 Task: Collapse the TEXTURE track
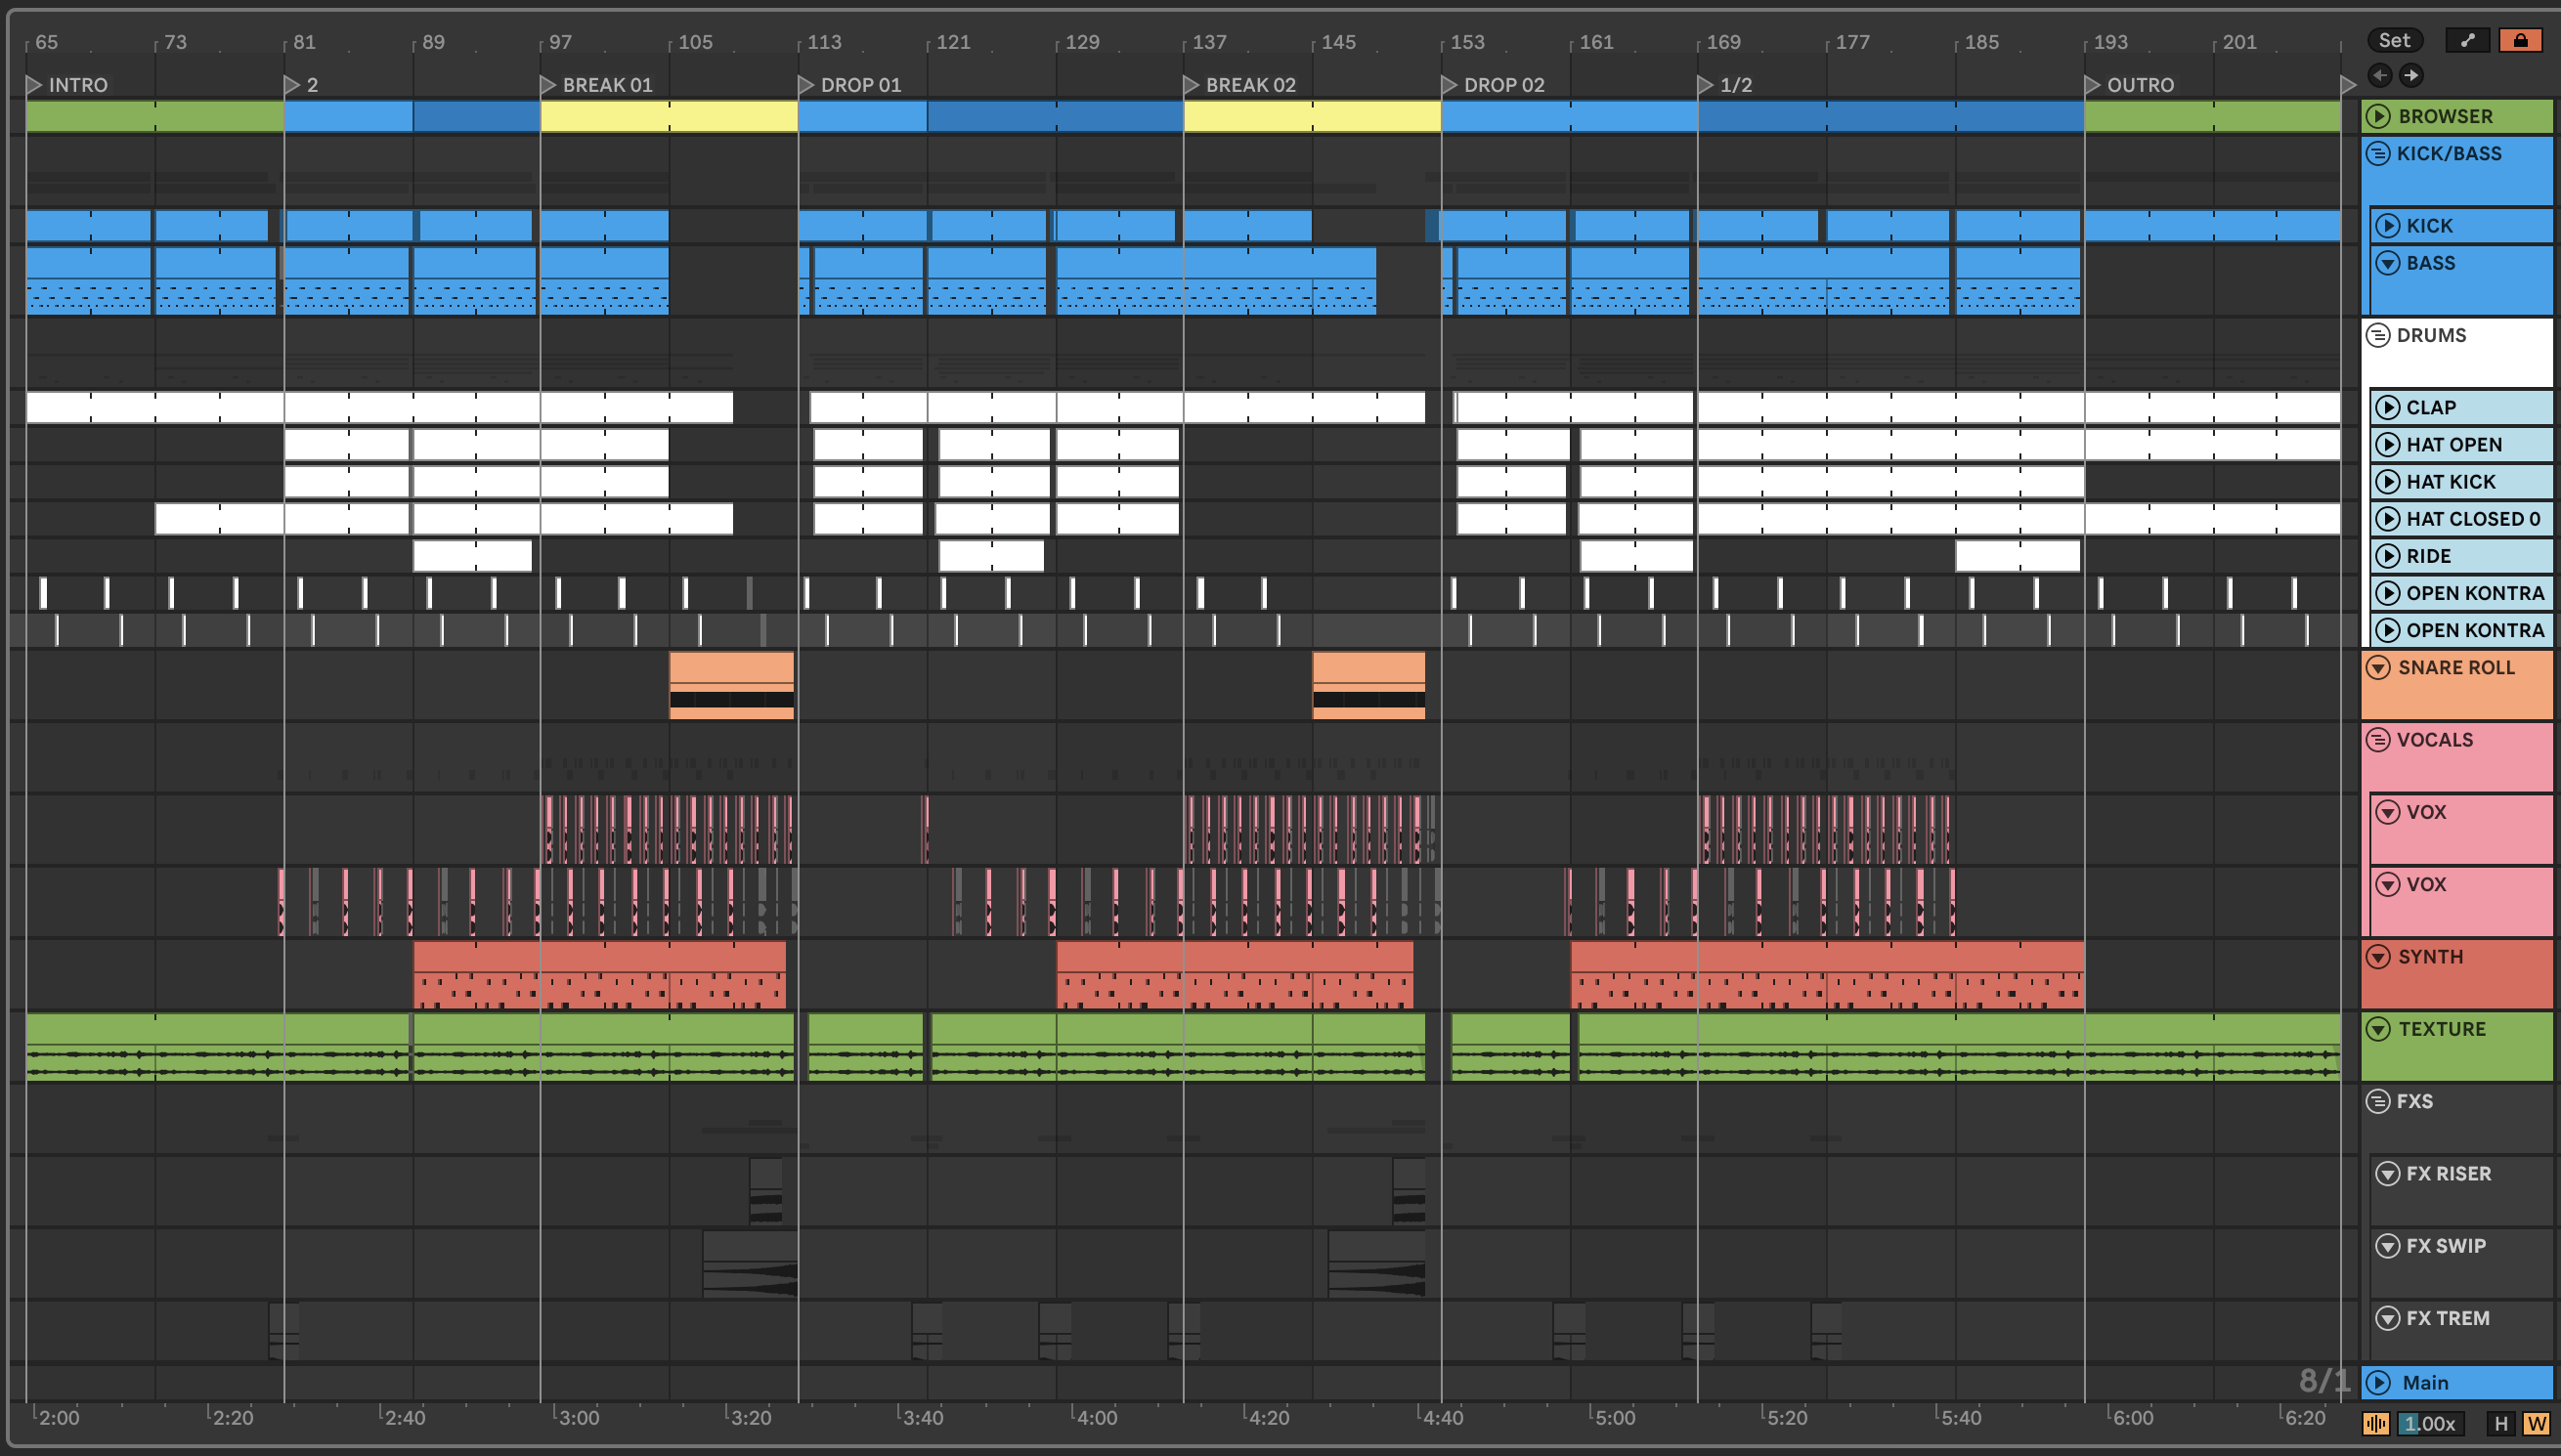[x=2378, y=1029]
